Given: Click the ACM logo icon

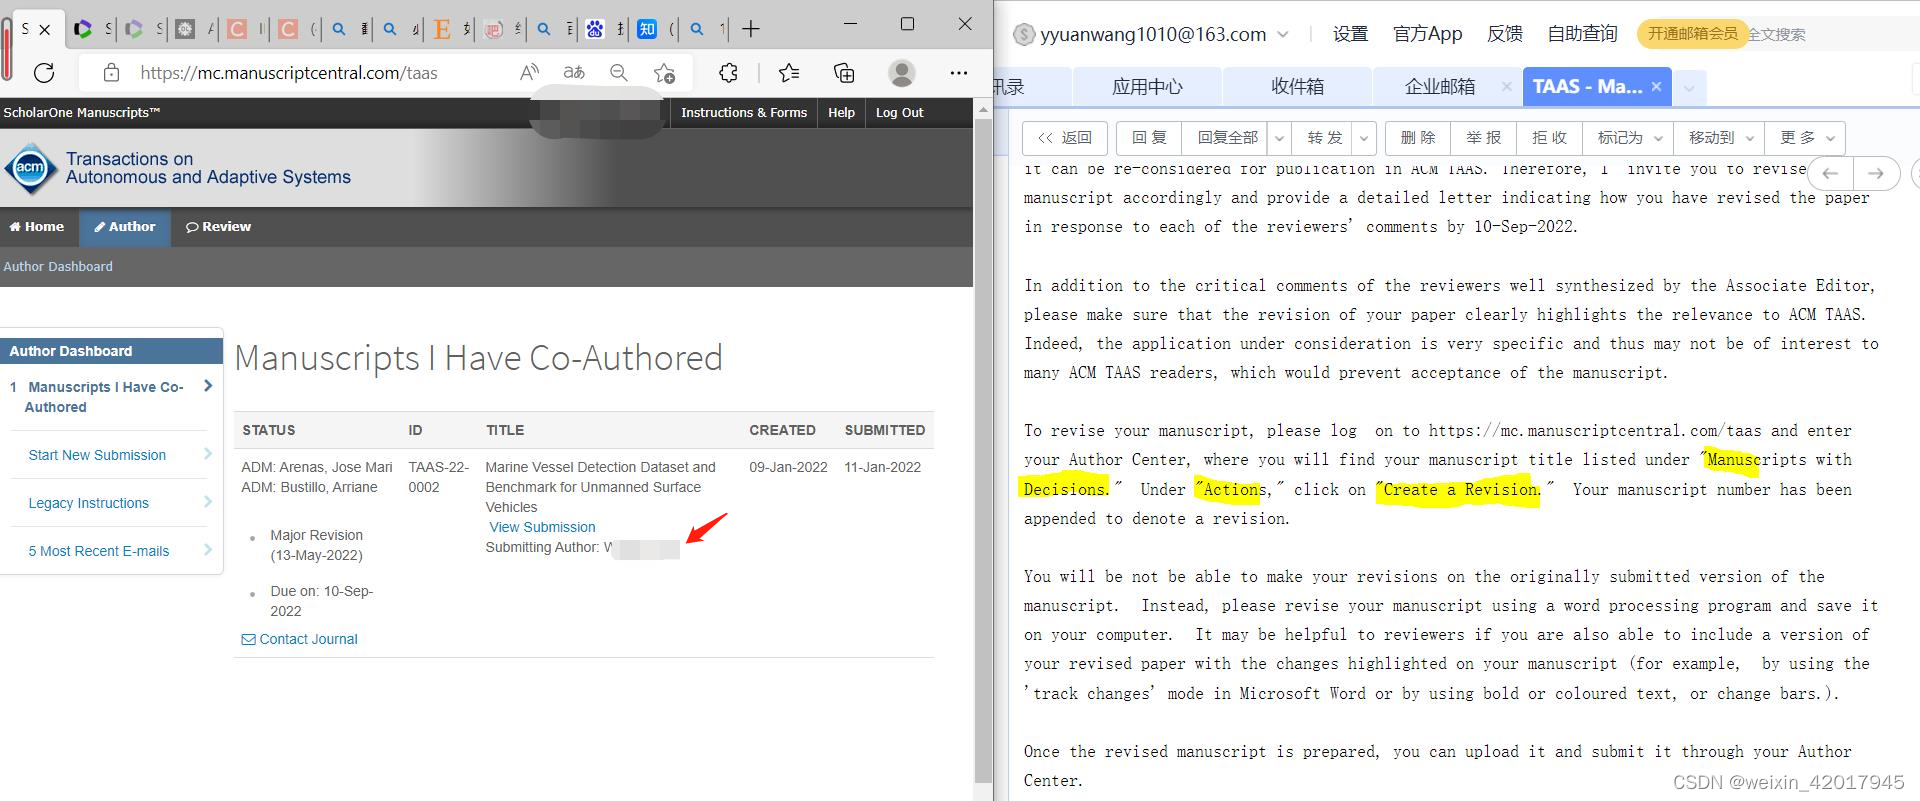Looking at the screenshot, I should [30, 168].
